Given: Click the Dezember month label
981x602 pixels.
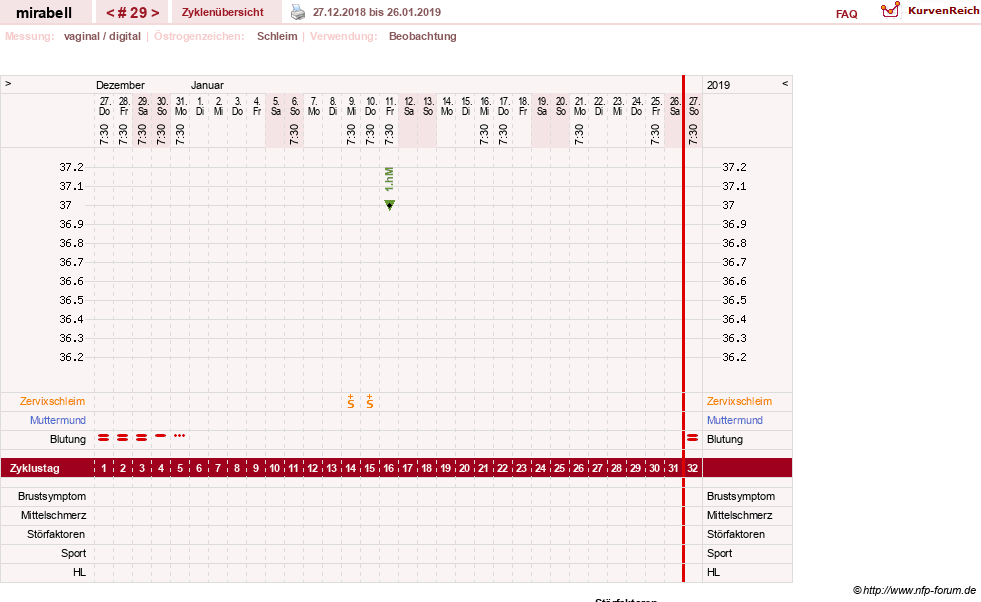Looking at the screenshot, I should (120, 85).
